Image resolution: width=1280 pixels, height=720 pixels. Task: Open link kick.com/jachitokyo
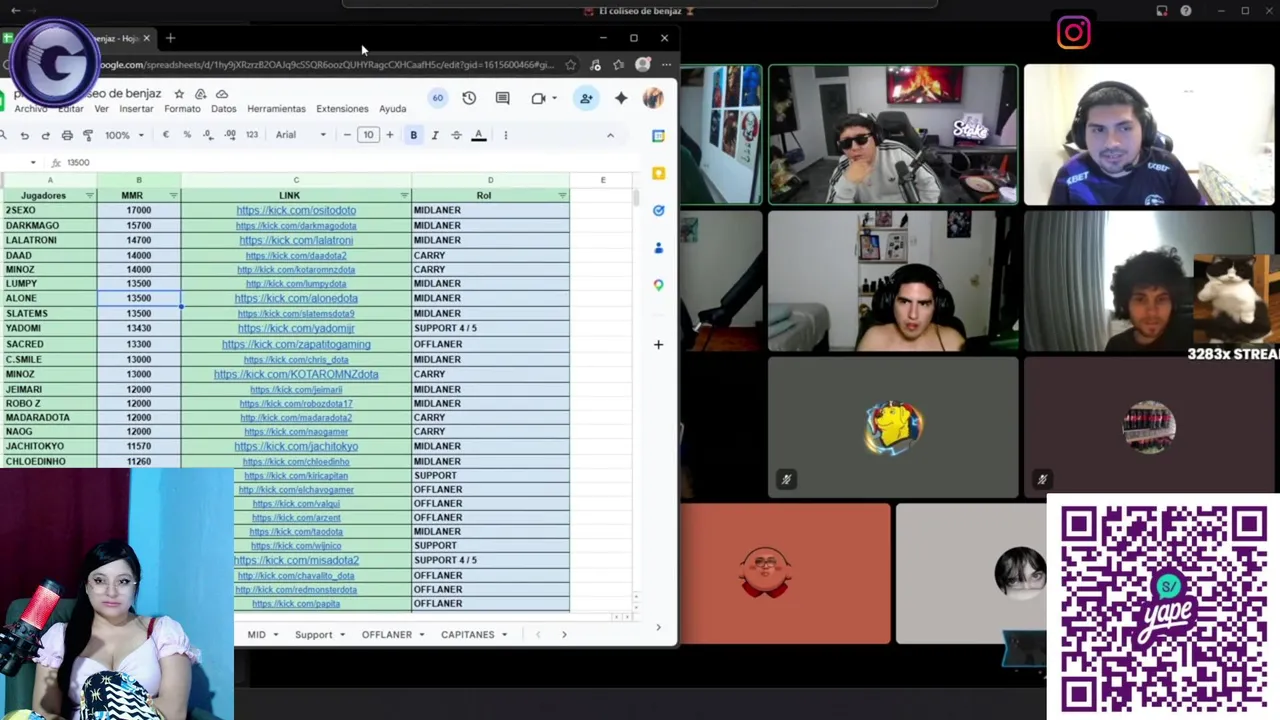tap(296, 446)
